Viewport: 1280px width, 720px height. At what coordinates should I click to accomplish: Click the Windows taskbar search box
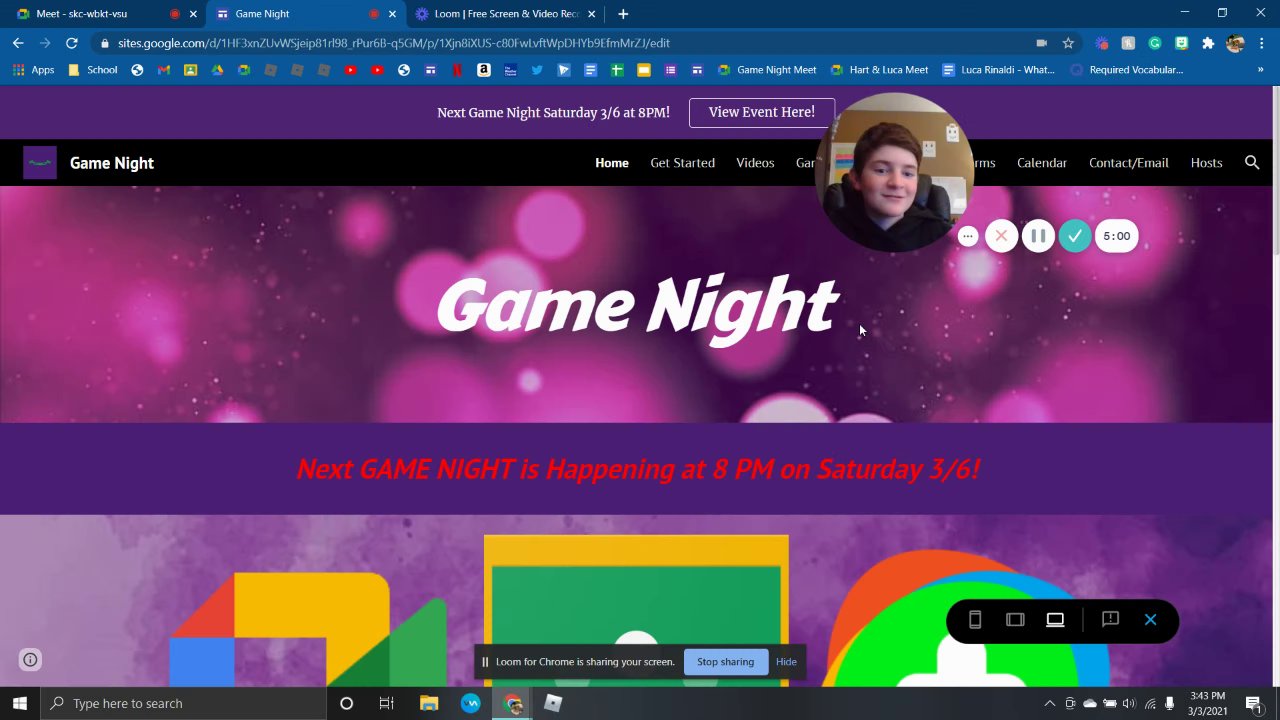click(184, 703)
